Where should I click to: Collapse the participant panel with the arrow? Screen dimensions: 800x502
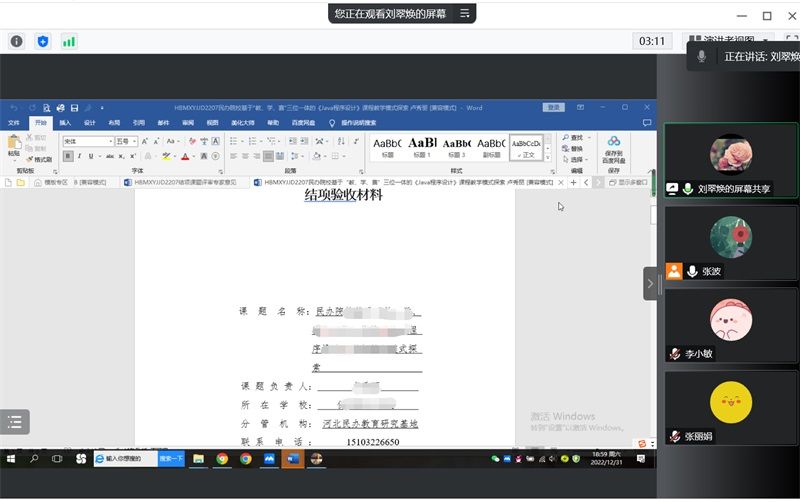(x=650, y=284)
